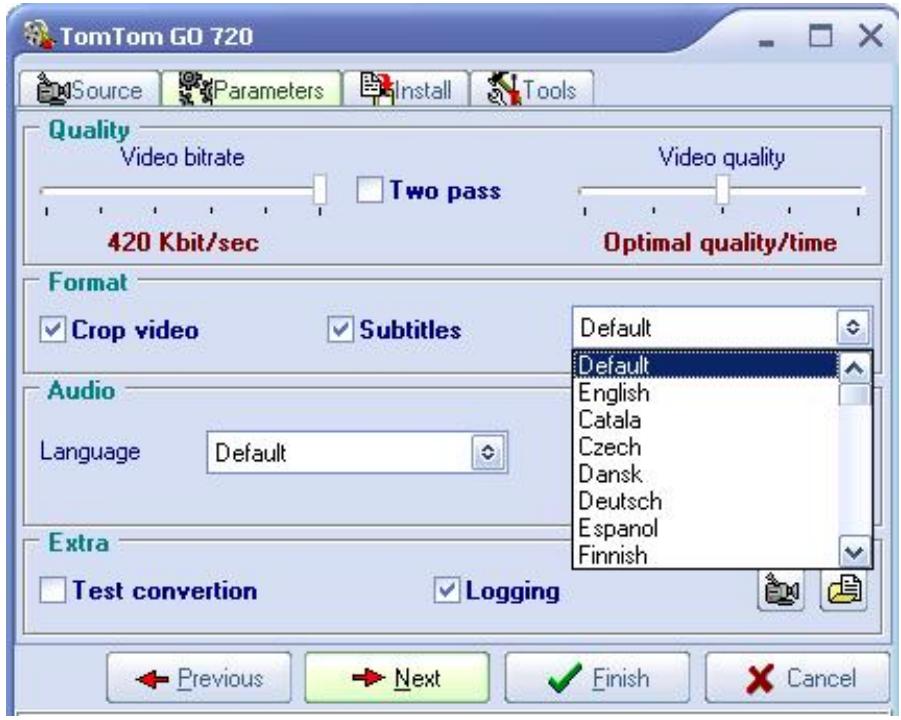The height and width of the screenshot is (720, 901).
Task: Pick Espanol from the list
Action: pyautogui.click(x=706, y=528)
